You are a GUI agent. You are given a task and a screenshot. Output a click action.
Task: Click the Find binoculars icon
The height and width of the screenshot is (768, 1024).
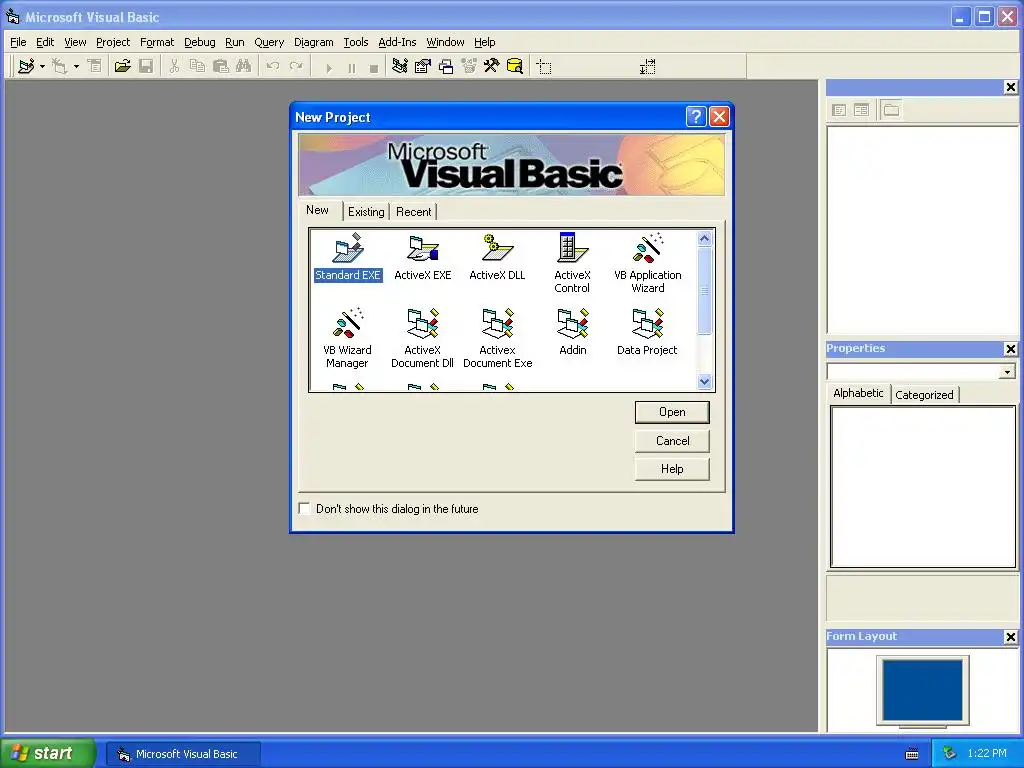coord(244,66)
